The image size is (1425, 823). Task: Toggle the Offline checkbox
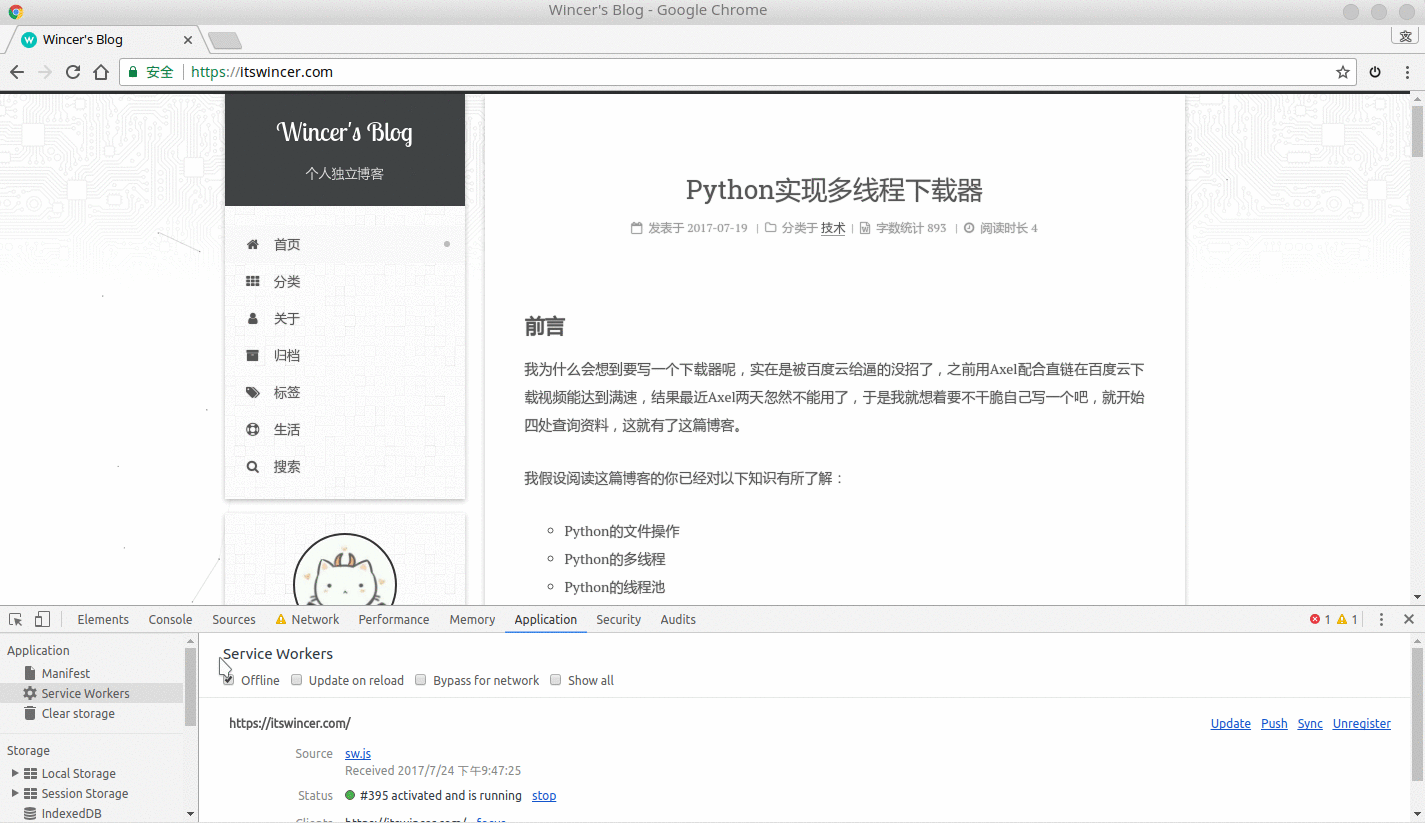click(x=230, y=680)
